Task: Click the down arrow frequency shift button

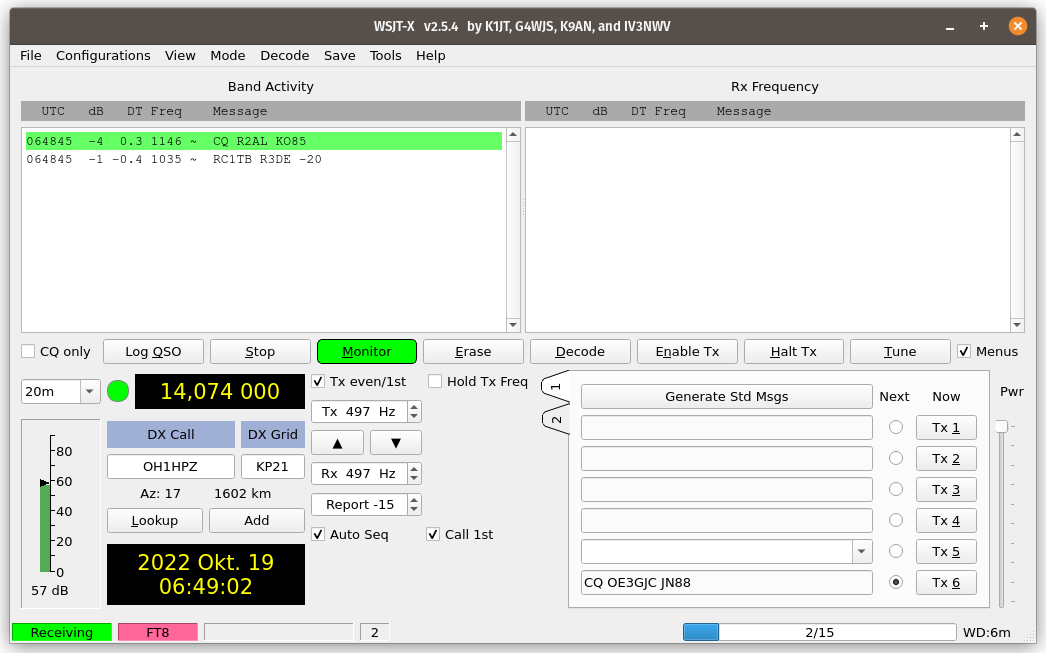Action: click(x=396, y=443)
